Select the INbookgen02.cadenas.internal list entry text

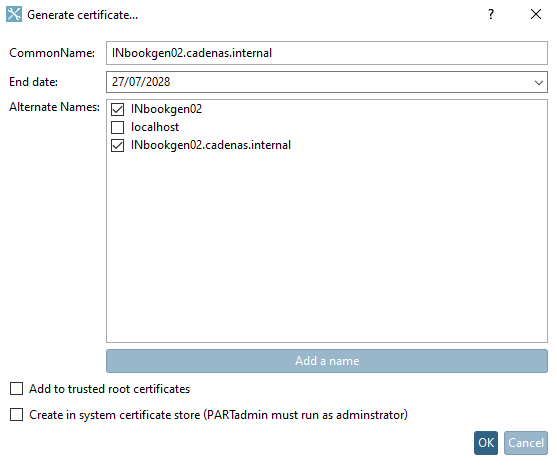tap(211, 145)
